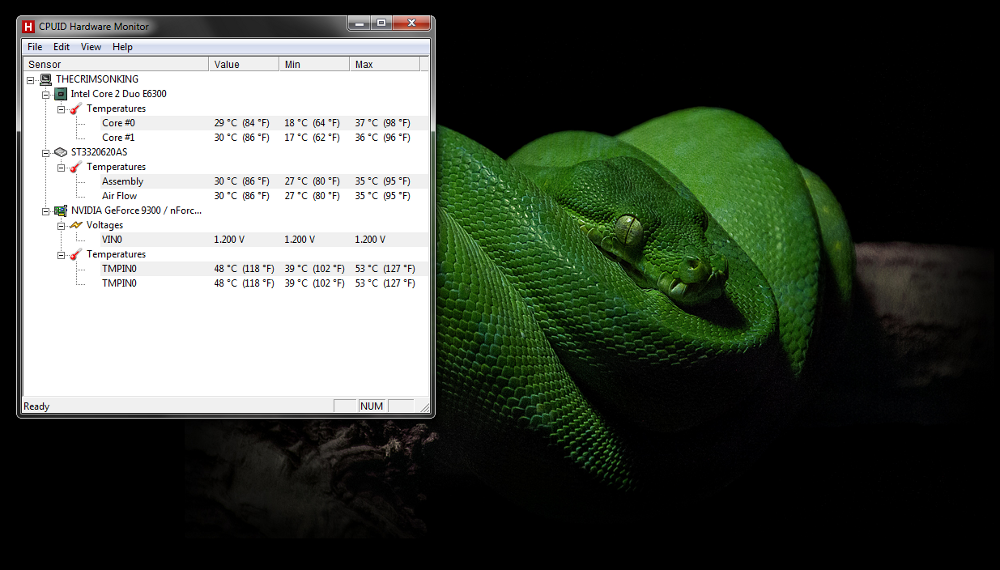Viewport: 1000px width, 570px height.
Task: Collapse the Intel Core 2 Duo E6300 node
Action: pyautogui.click(x=46, y=94)
